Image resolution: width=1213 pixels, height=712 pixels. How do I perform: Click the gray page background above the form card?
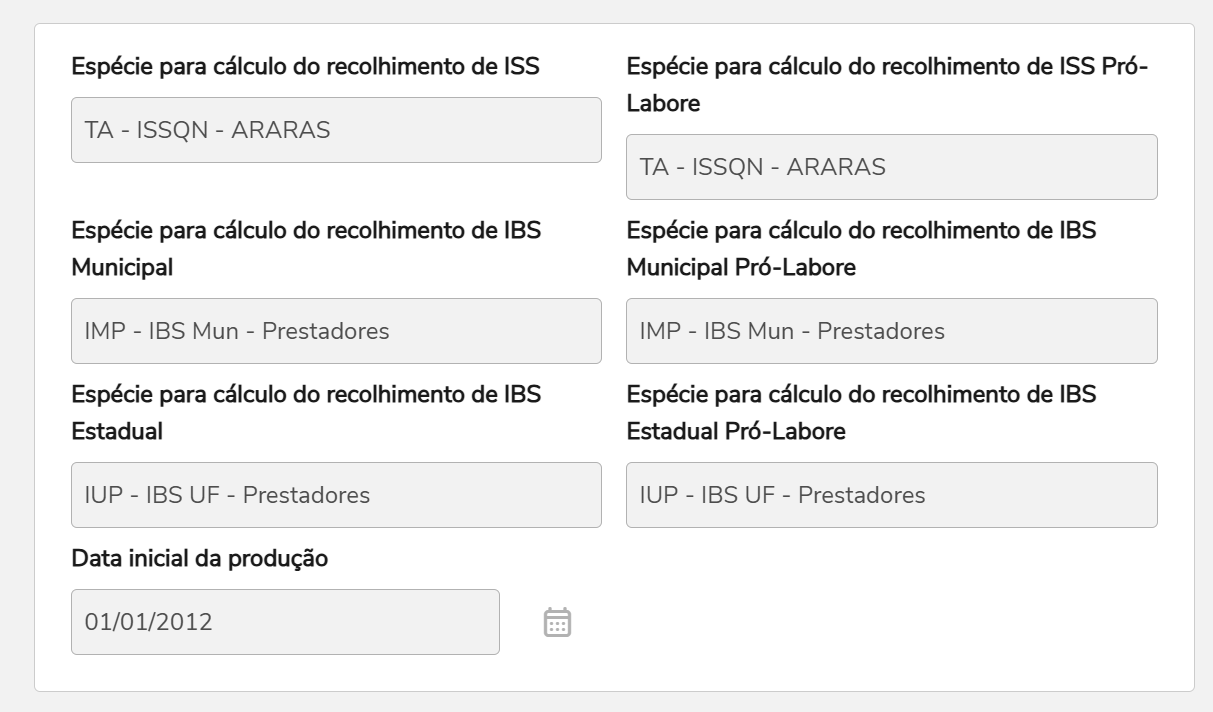[606, 10]
